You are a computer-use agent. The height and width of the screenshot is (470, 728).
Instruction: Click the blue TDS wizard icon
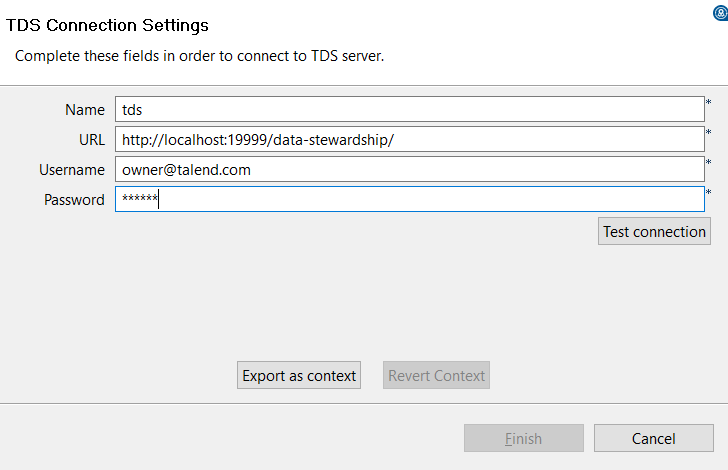(x=719, y=13)
